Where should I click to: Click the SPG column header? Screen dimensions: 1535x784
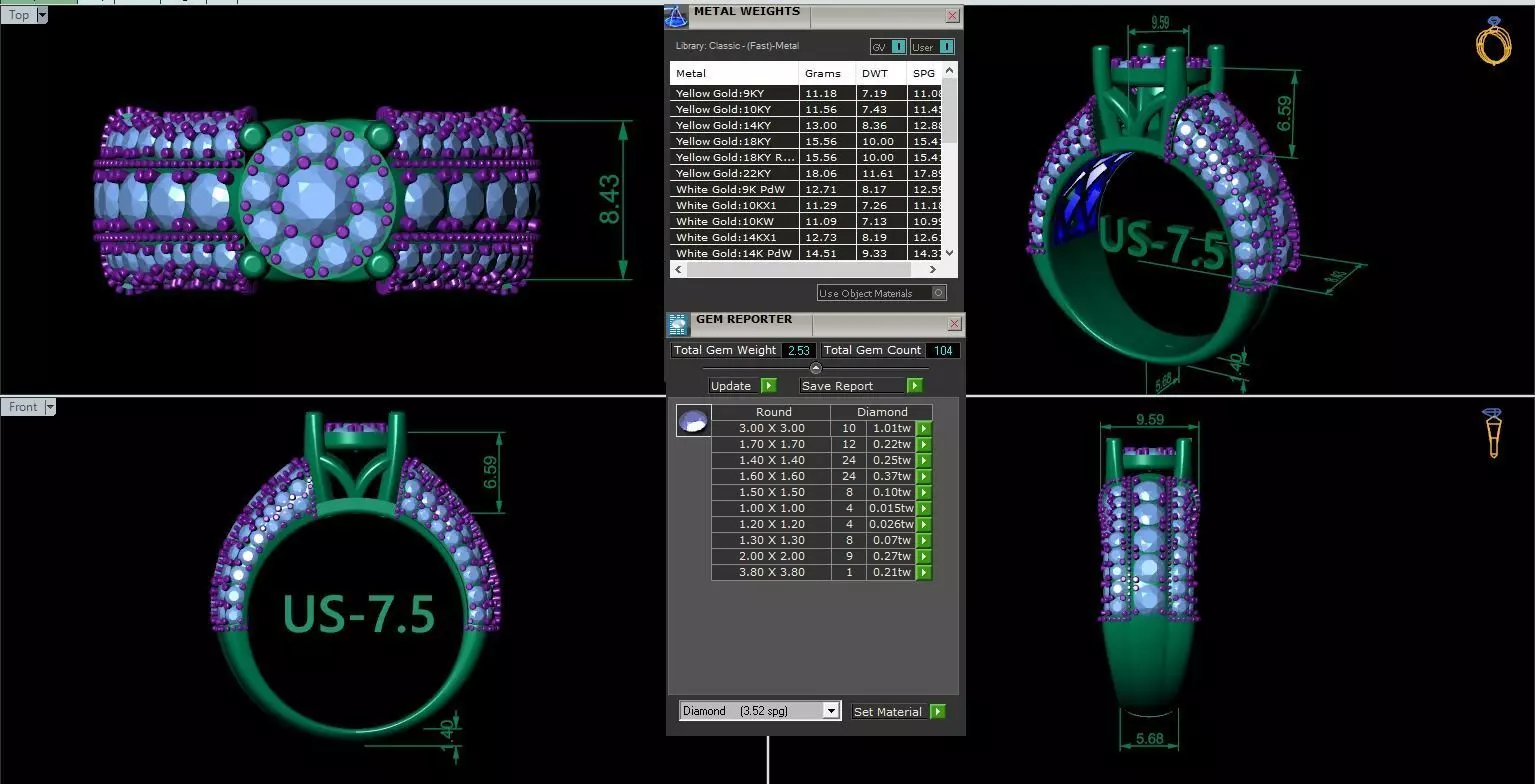coord(926,73)
